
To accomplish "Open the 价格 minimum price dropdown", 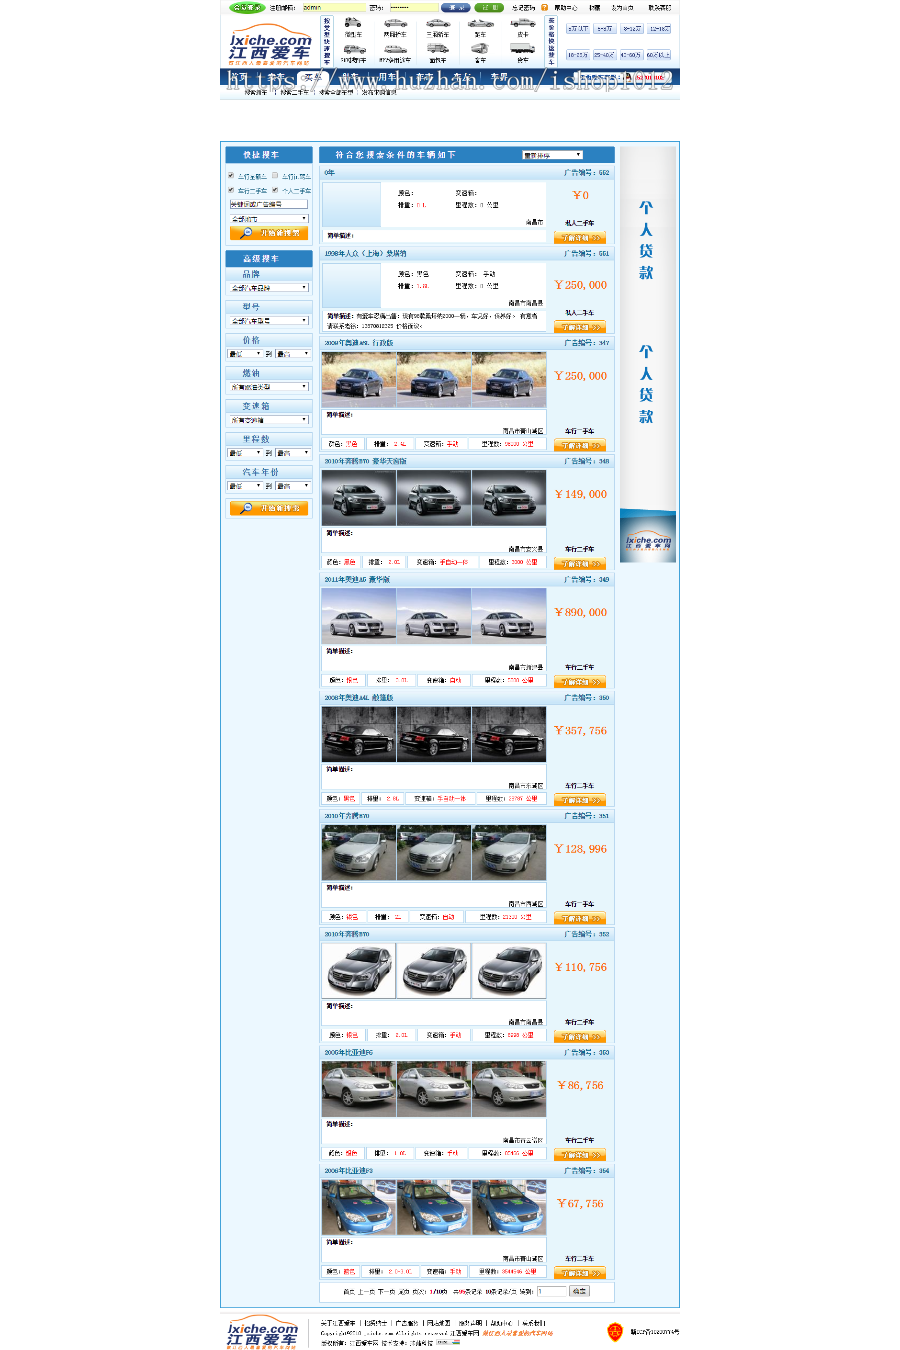I will point(245,354).
